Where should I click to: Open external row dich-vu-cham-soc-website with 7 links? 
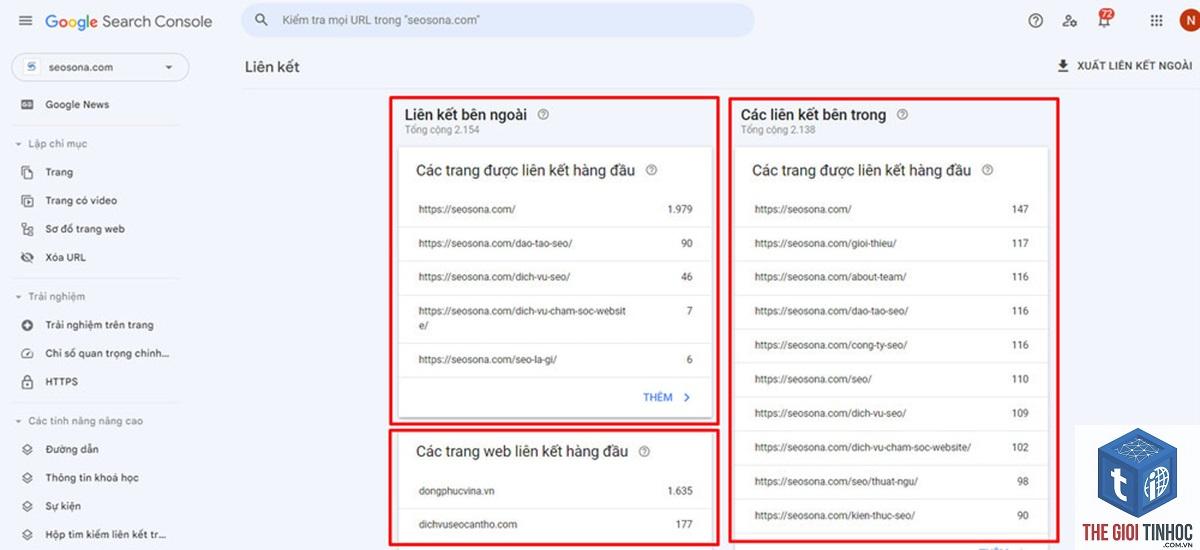pos(555,319)
